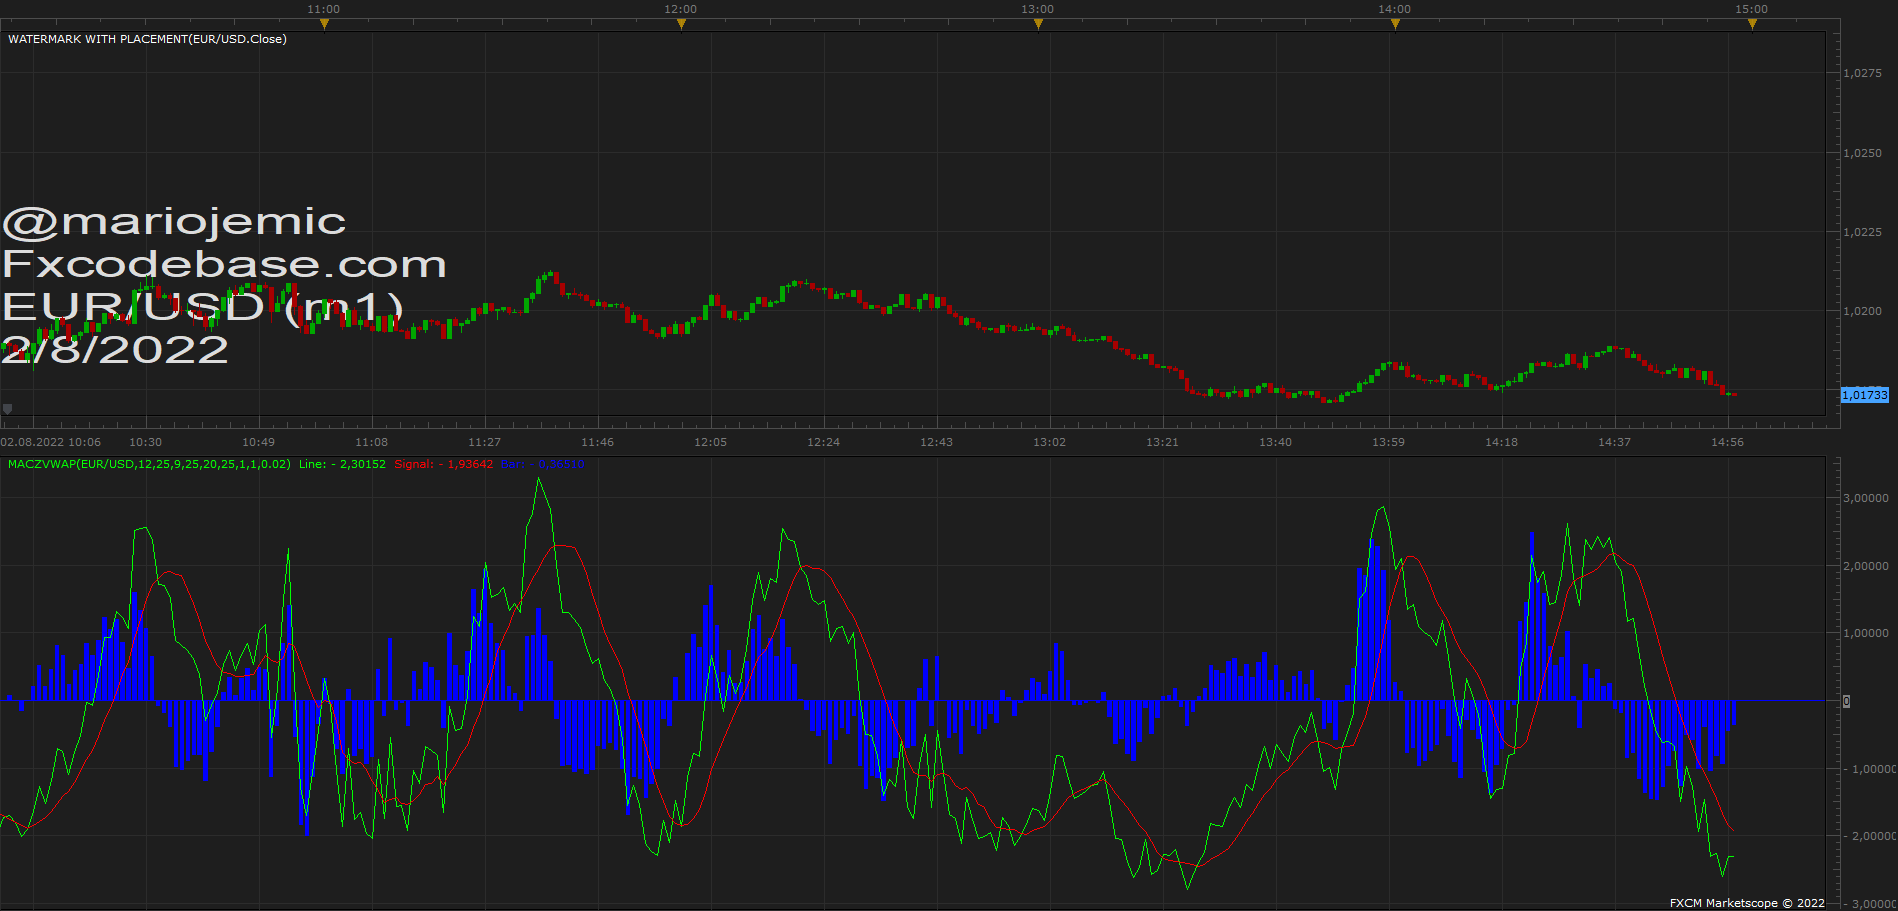Click the 13:00 hour triangle marker

[1038, 24]
